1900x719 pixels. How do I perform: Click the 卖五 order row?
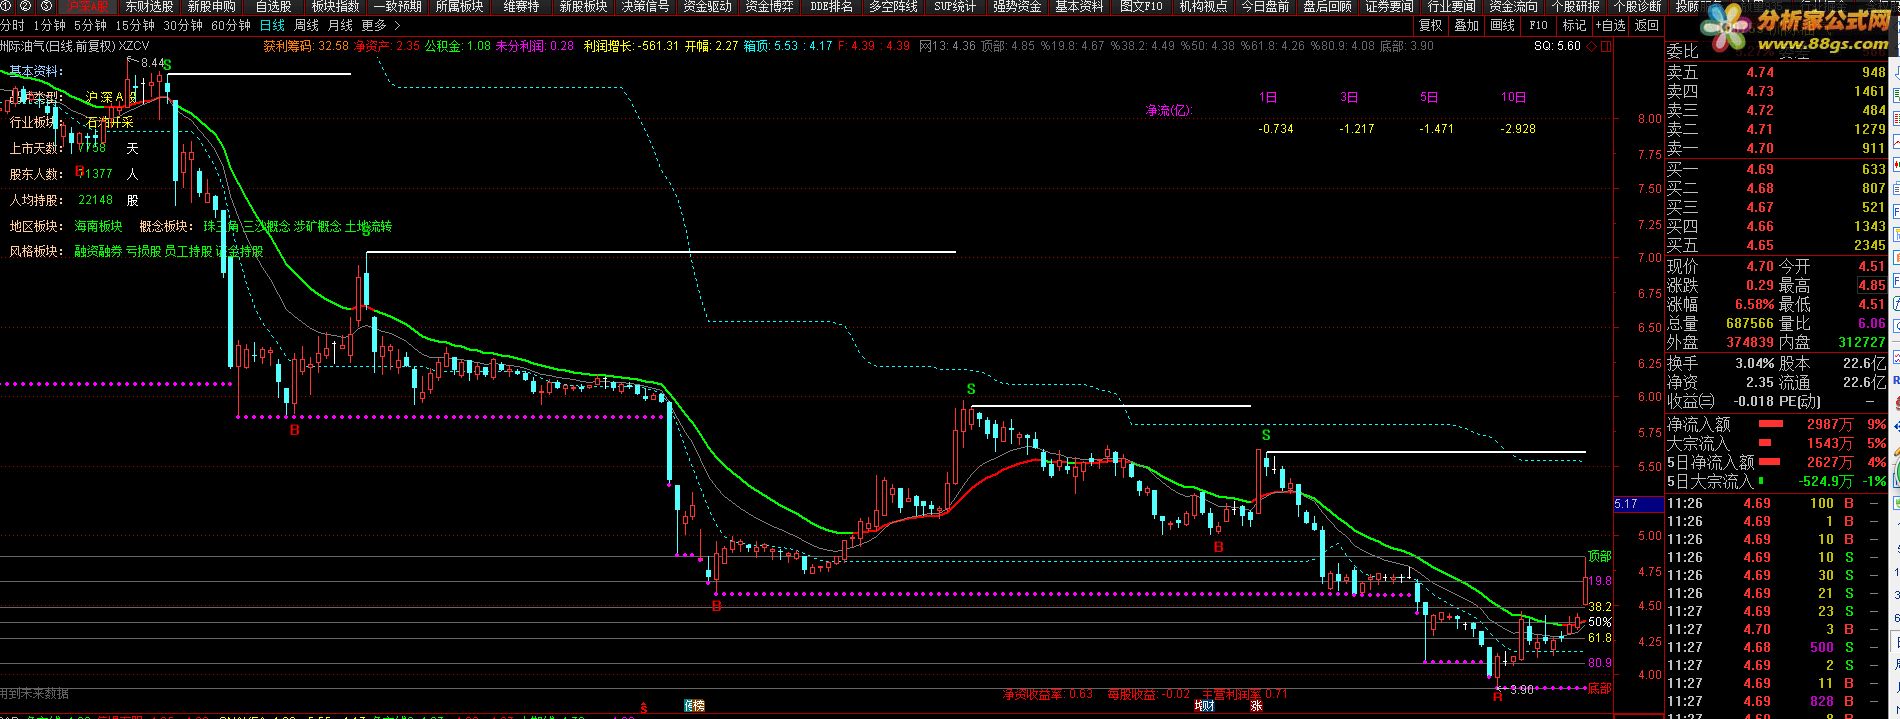pyautogui.click(x=1776, y=72)
